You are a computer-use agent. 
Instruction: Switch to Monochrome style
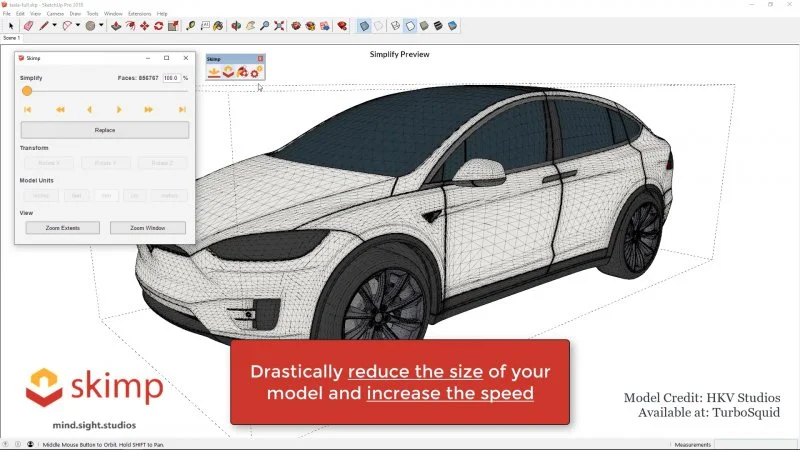453,26
